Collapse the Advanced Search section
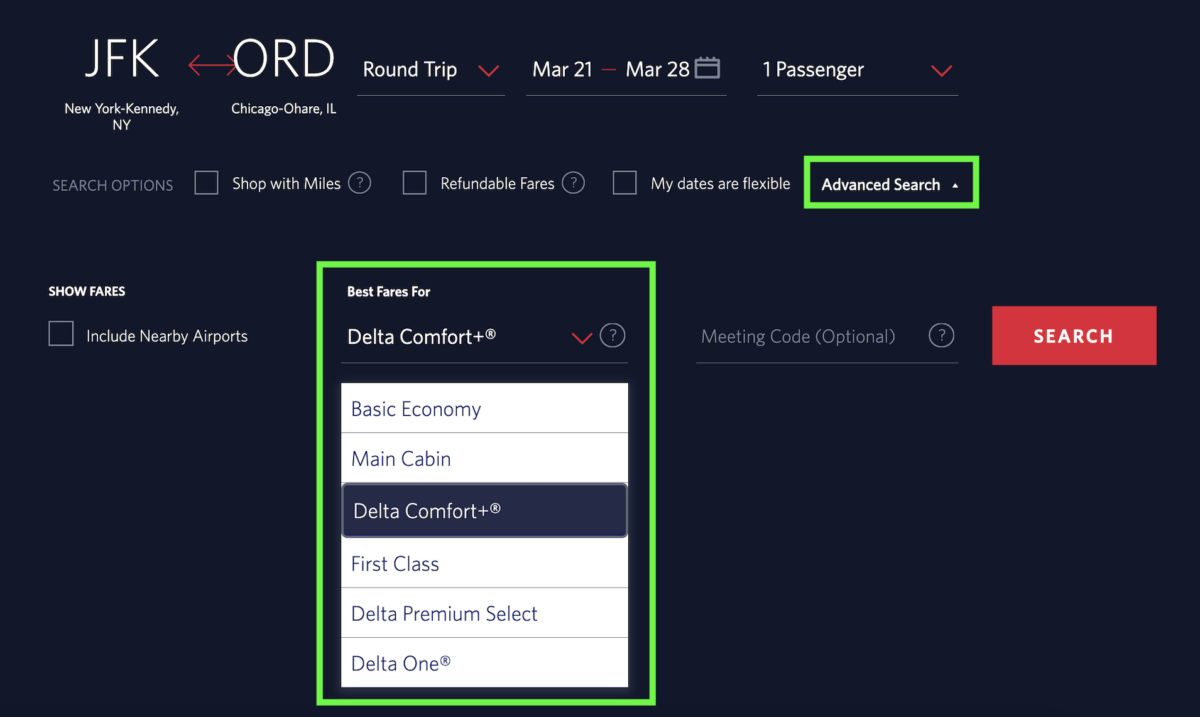Image resolution: width=1200 pixels, height=717 pixels. point(890,183)
